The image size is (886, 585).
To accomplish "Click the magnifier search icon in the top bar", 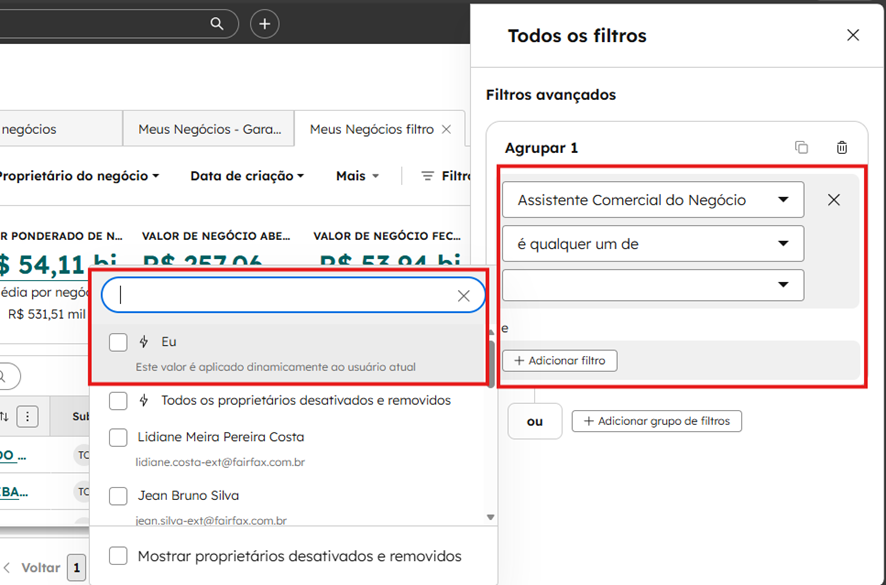I will 217,23.
